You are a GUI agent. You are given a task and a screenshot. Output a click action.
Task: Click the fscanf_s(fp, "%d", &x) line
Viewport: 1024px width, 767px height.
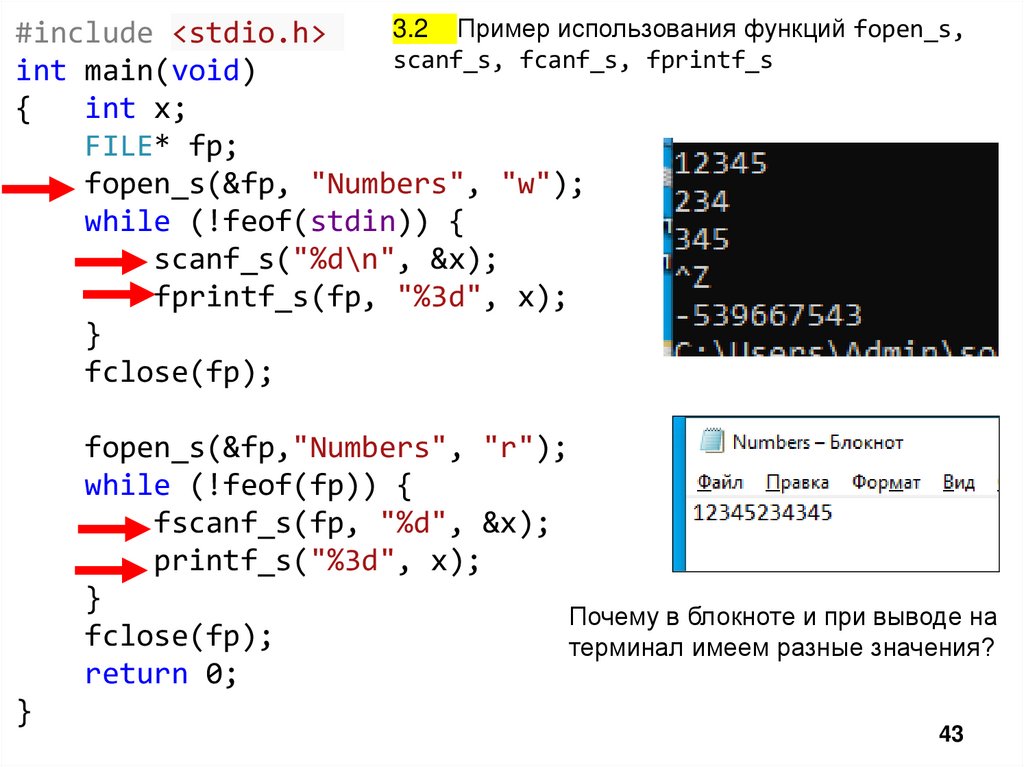(351, 523)
